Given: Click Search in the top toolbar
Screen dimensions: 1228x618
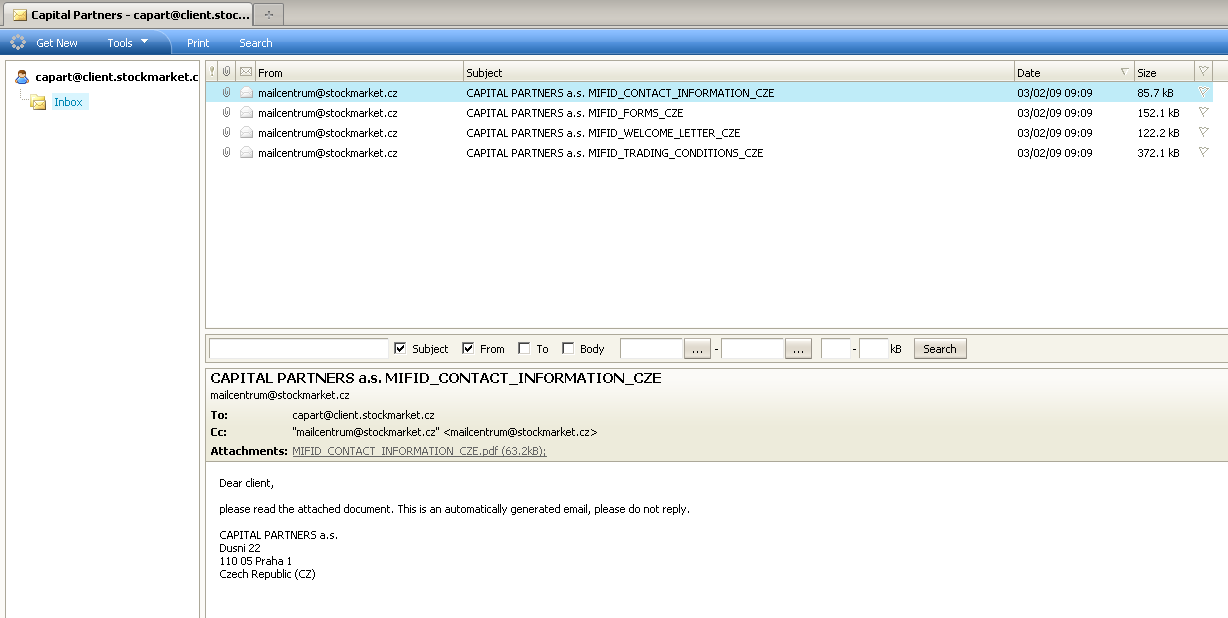Looking at the screenshot, I should coord(256,43).
